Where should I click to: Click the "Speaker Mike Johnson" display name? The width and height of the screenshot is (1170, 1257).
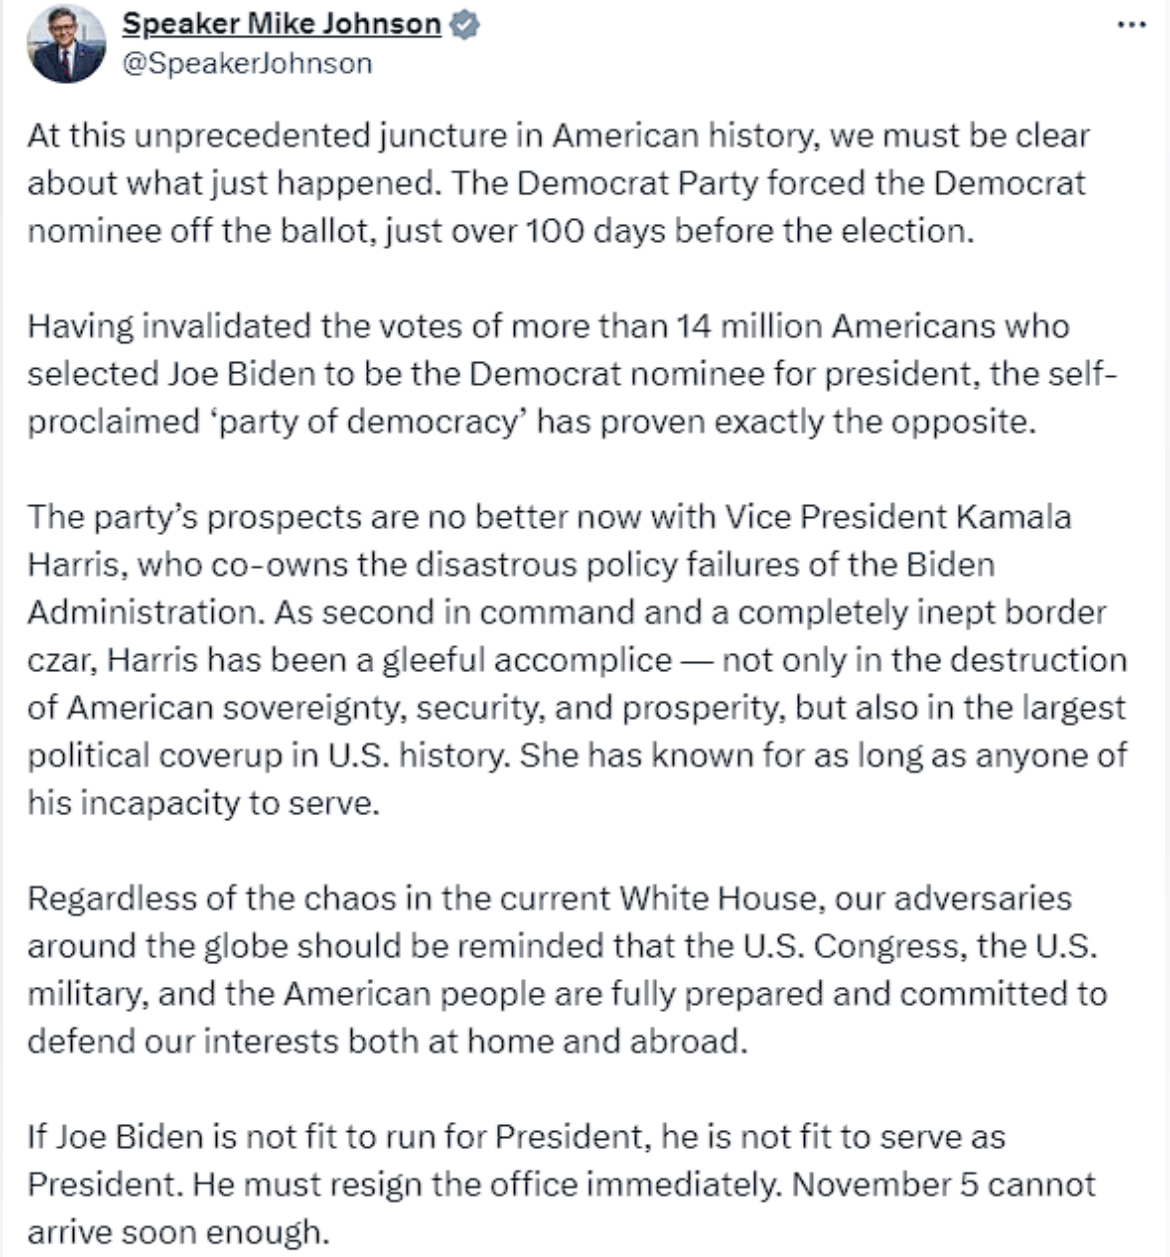pyautogui.click(x=281, y=24)
